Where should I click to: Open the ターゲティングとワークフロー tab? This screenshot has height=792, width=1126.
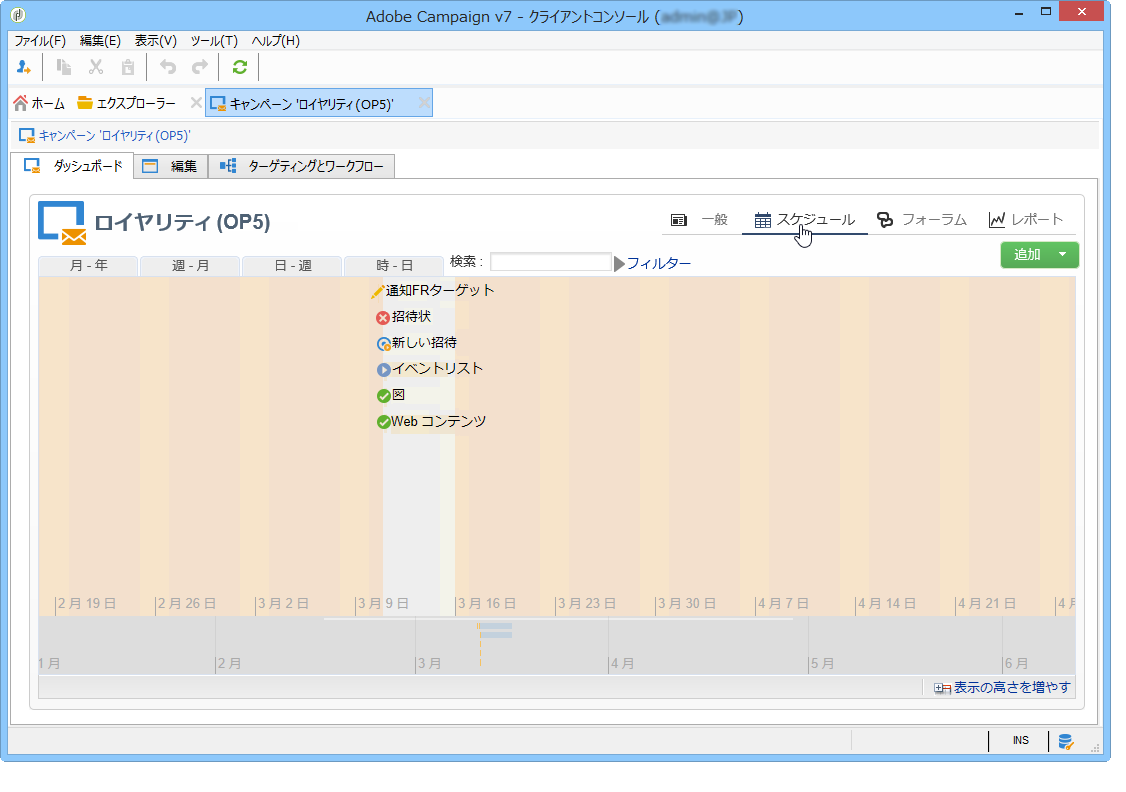(302, 167)
